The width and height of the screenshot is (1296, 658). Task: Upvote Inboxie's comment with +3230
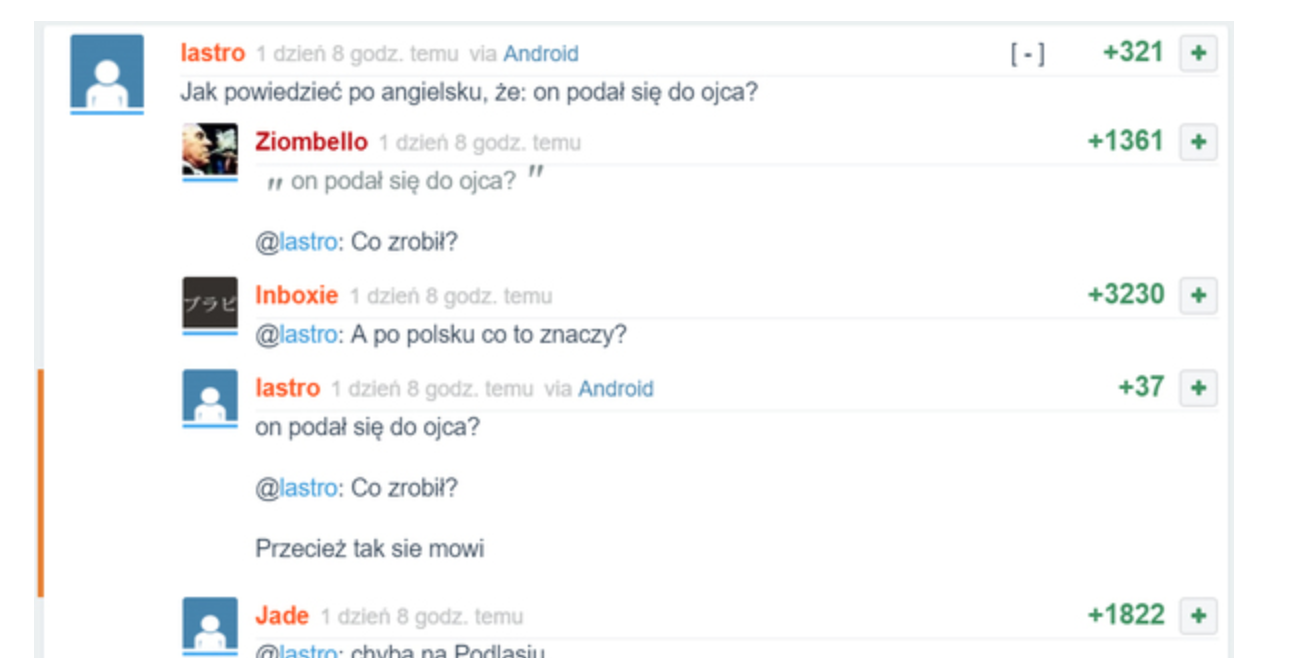coord(1198,295)
